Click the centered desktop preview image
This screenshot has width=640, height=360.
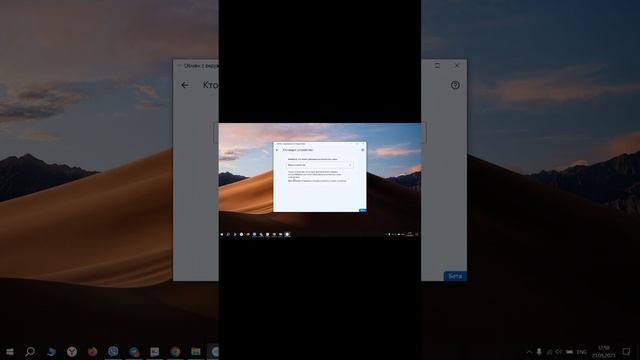pyautogui.click(x=320, y=180)
